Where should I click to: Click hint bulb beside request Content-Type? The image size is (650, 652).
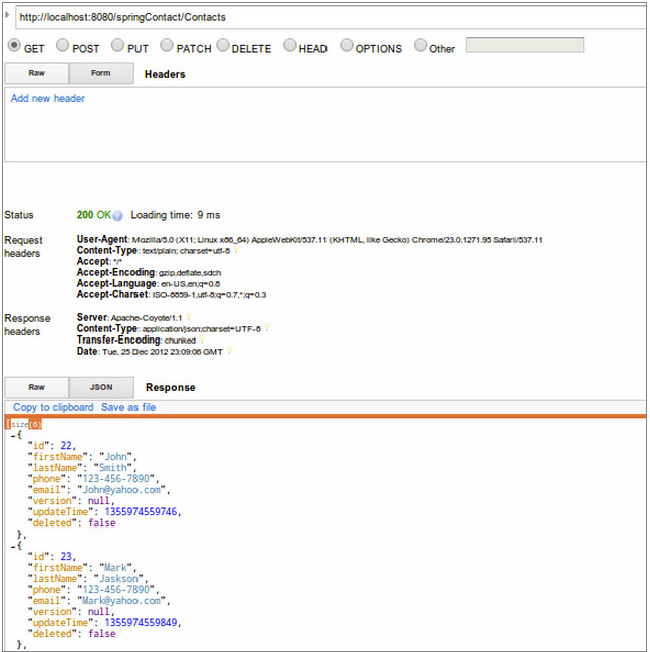(x=236, y=251)
